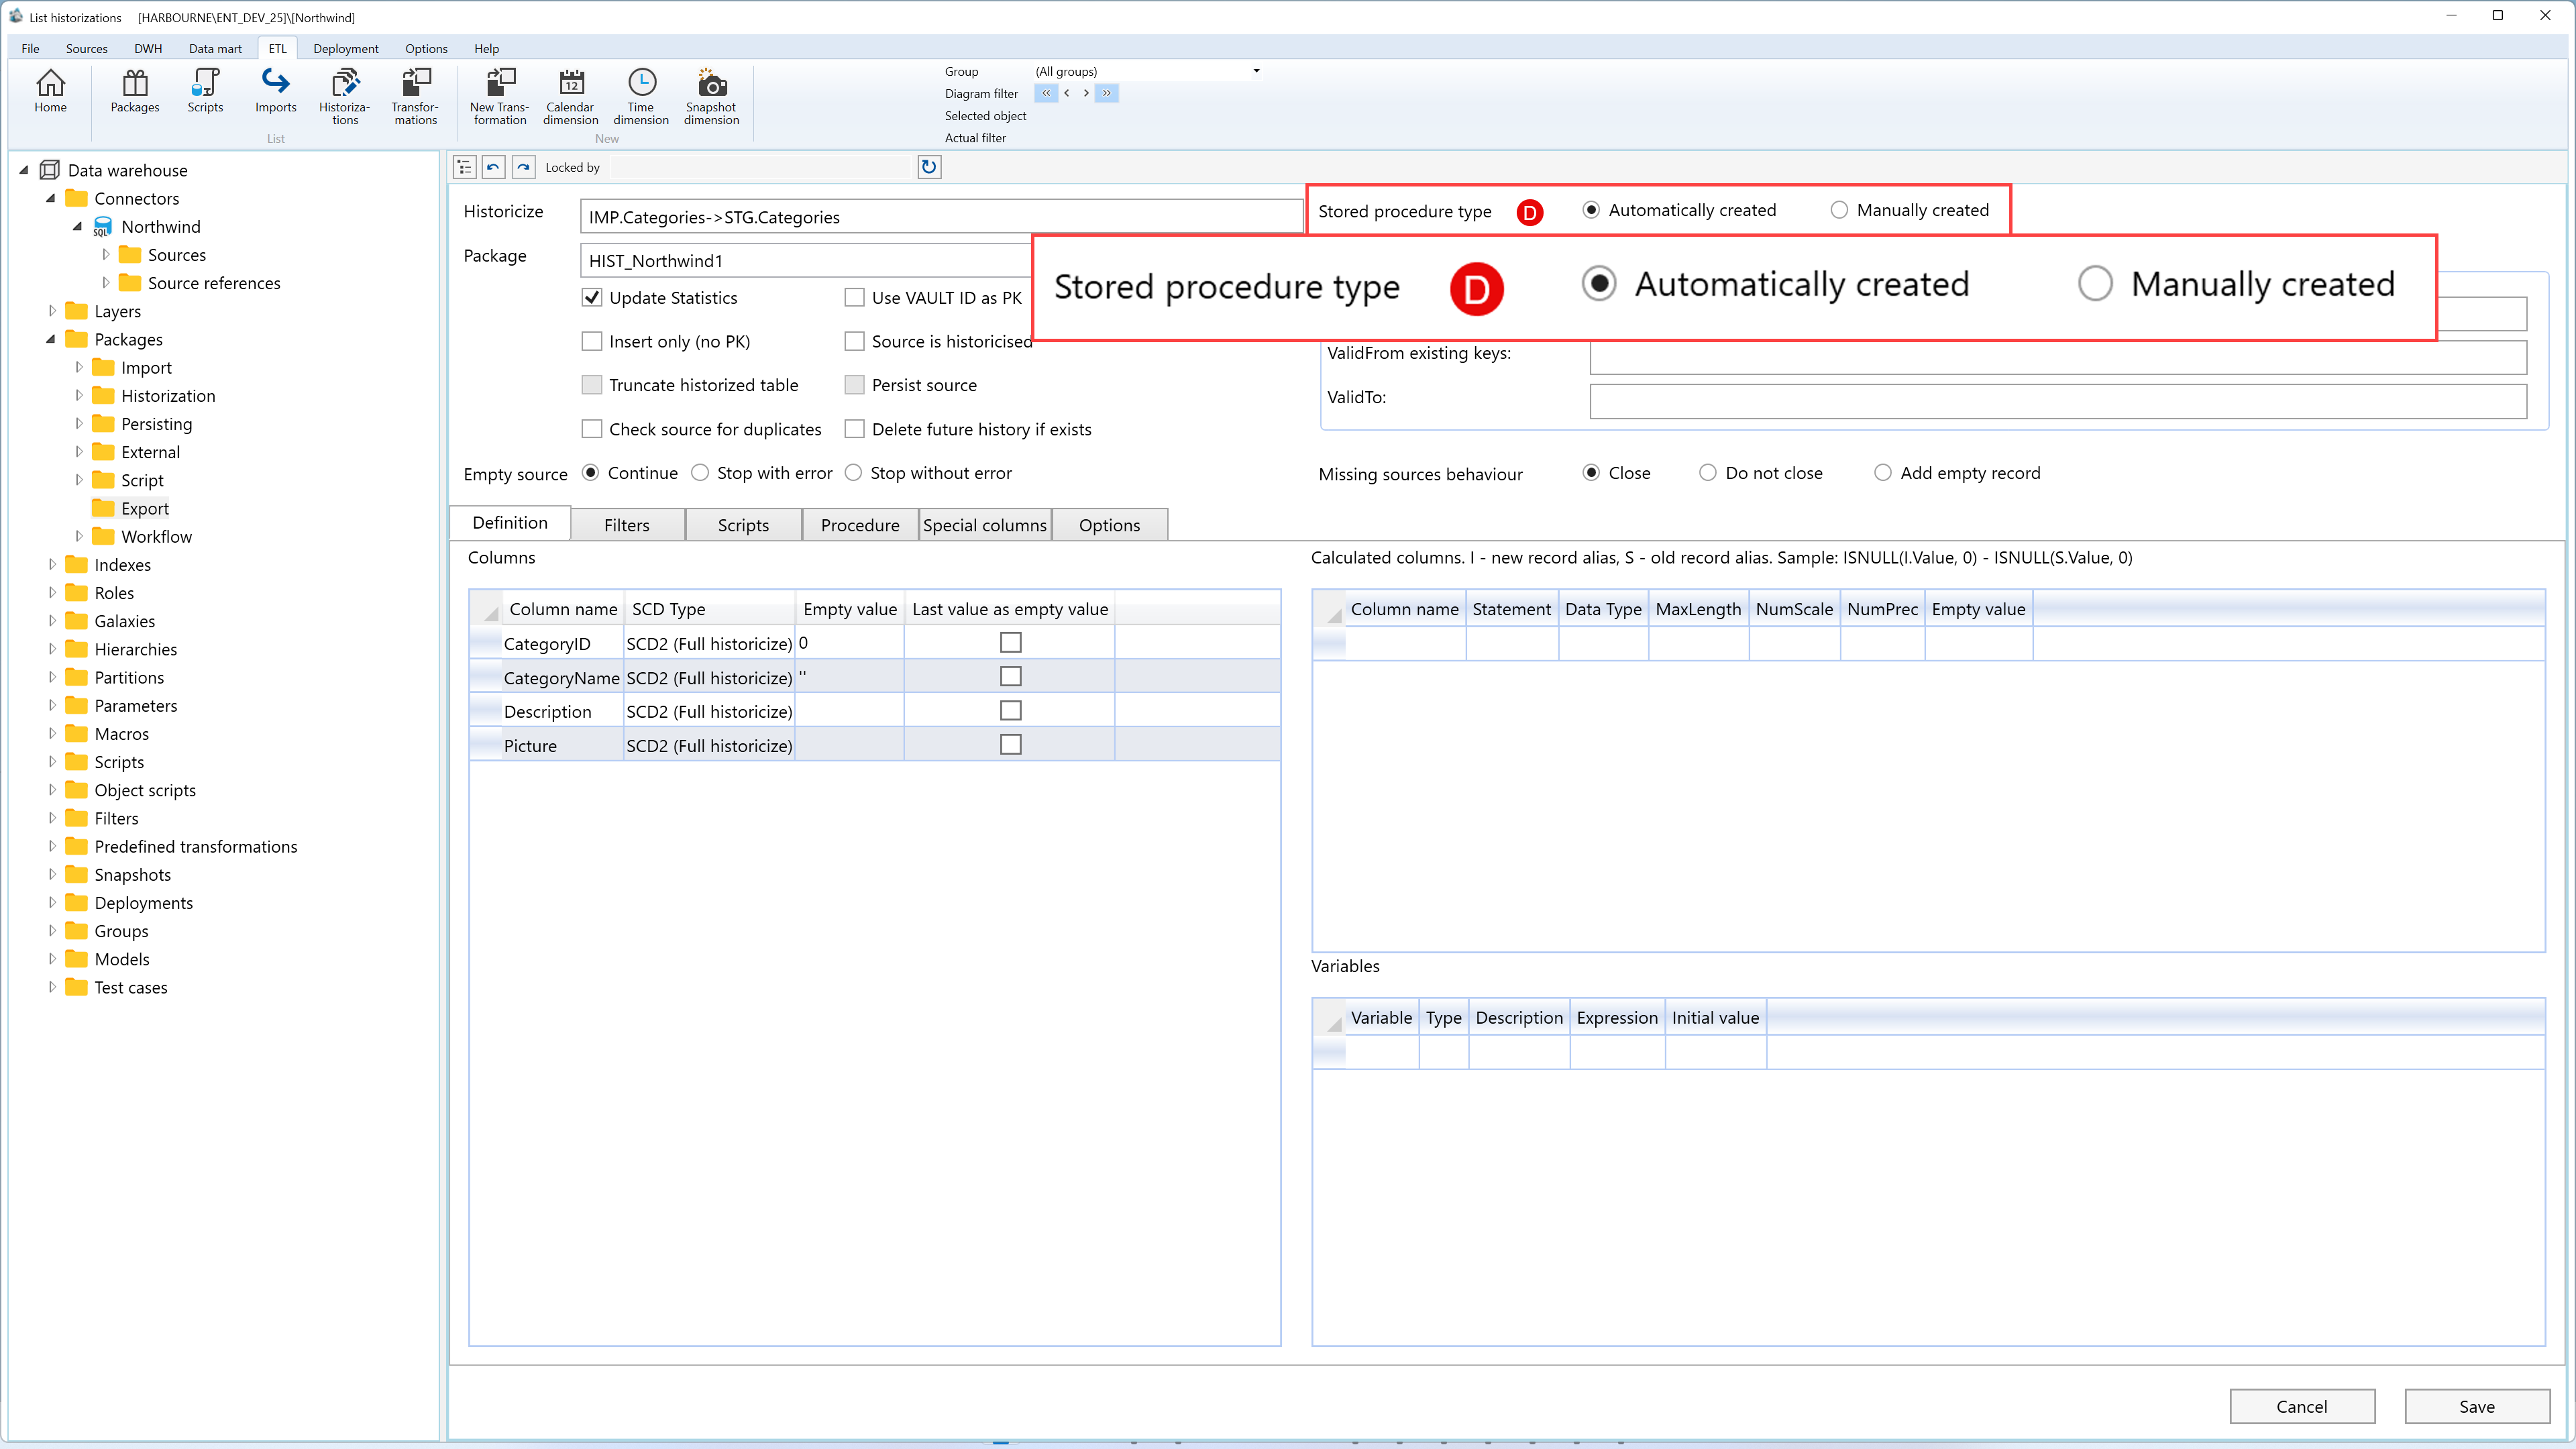
Task: Expand the Workflow package folder
Action: click(79, 537)
